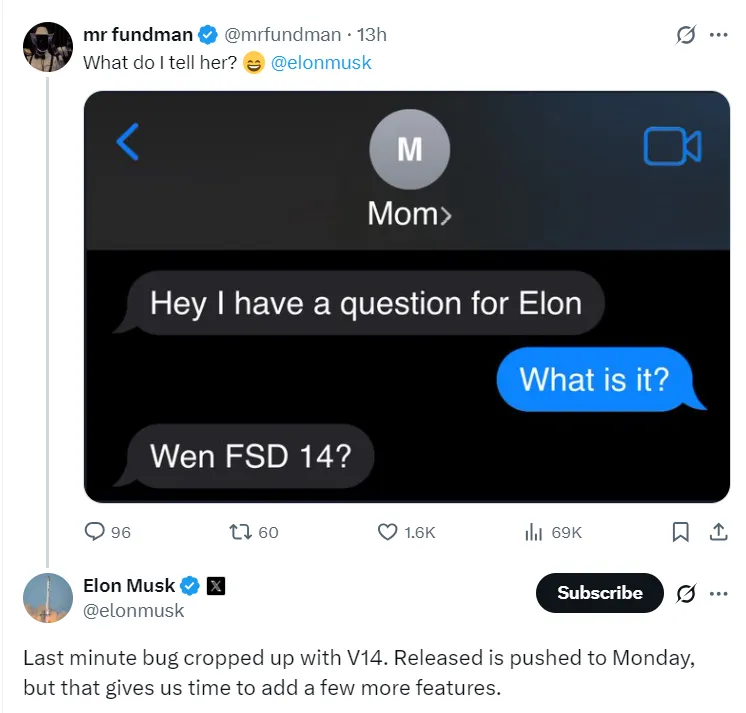This screenshot has width=746, height=713.
Task: Share the post via share icon
Action: 718,533
